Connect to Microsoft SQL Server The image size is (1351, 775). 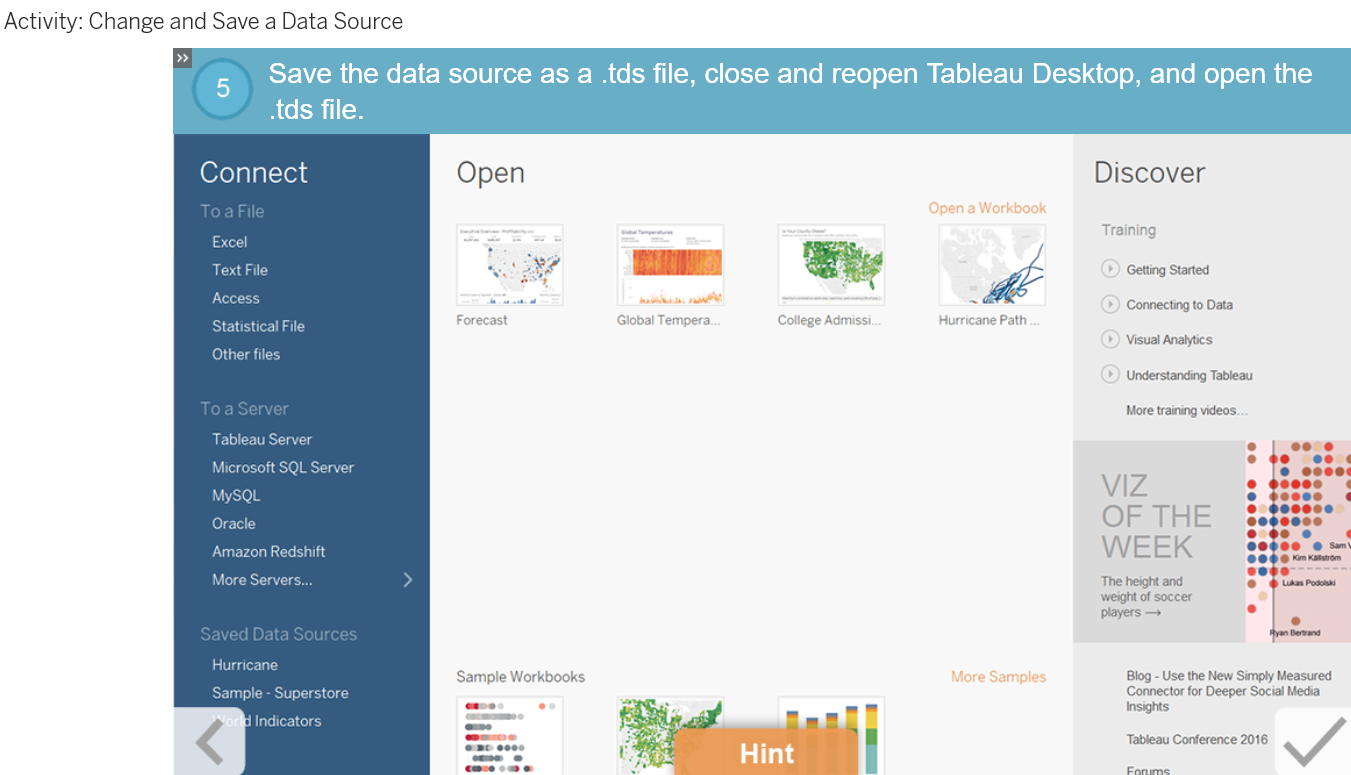coord(283,467)
